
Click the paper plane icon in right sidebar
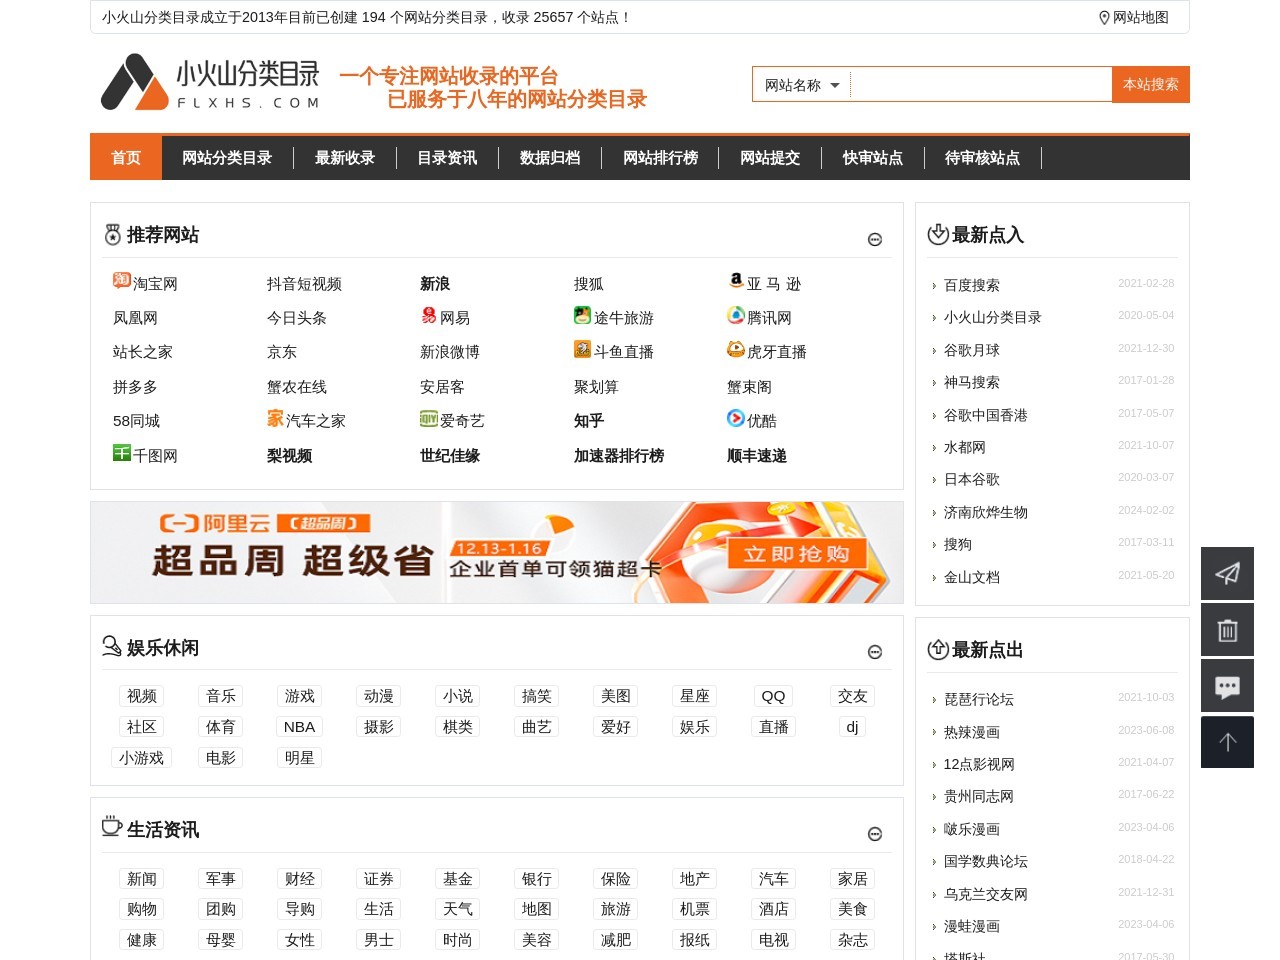1227,573
